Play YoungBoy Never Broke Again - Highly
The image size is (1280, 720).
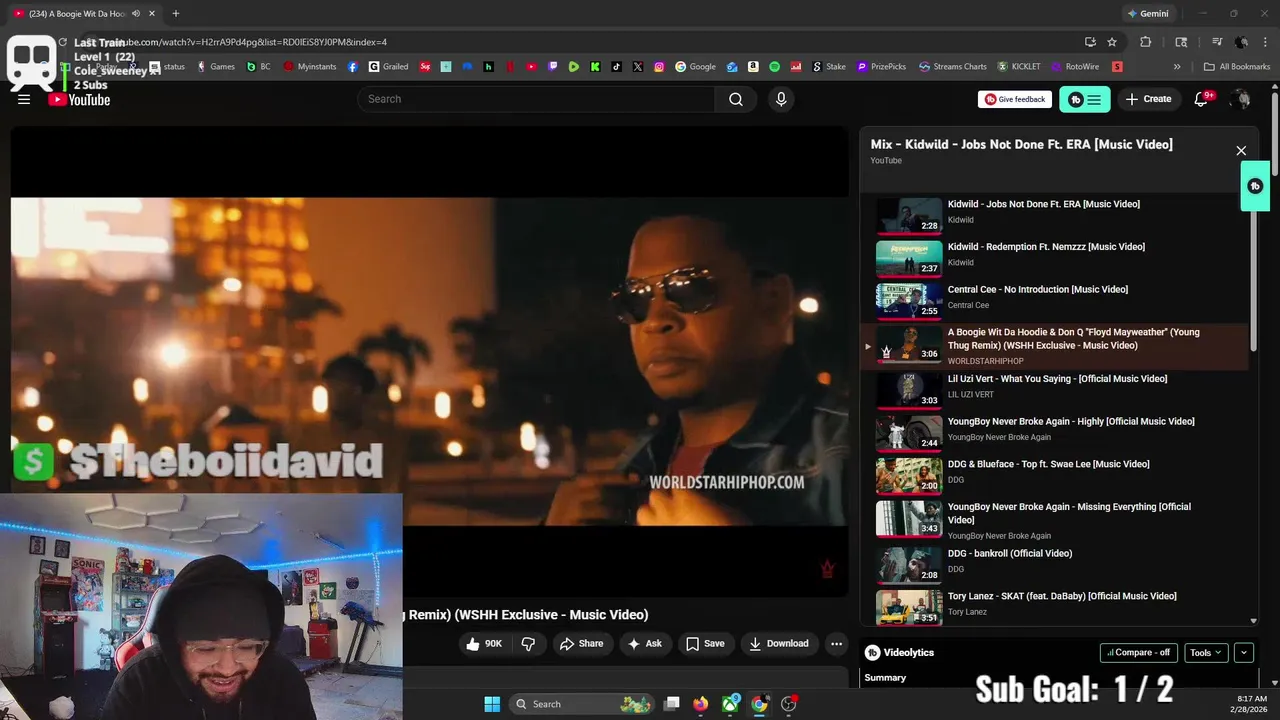pos(909,432)
